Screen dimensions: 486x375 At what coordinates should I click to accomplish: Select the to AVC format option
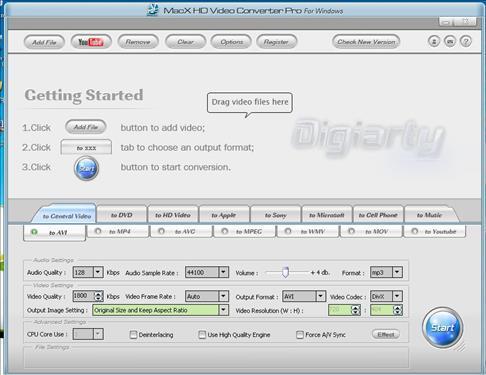point(181,231)
